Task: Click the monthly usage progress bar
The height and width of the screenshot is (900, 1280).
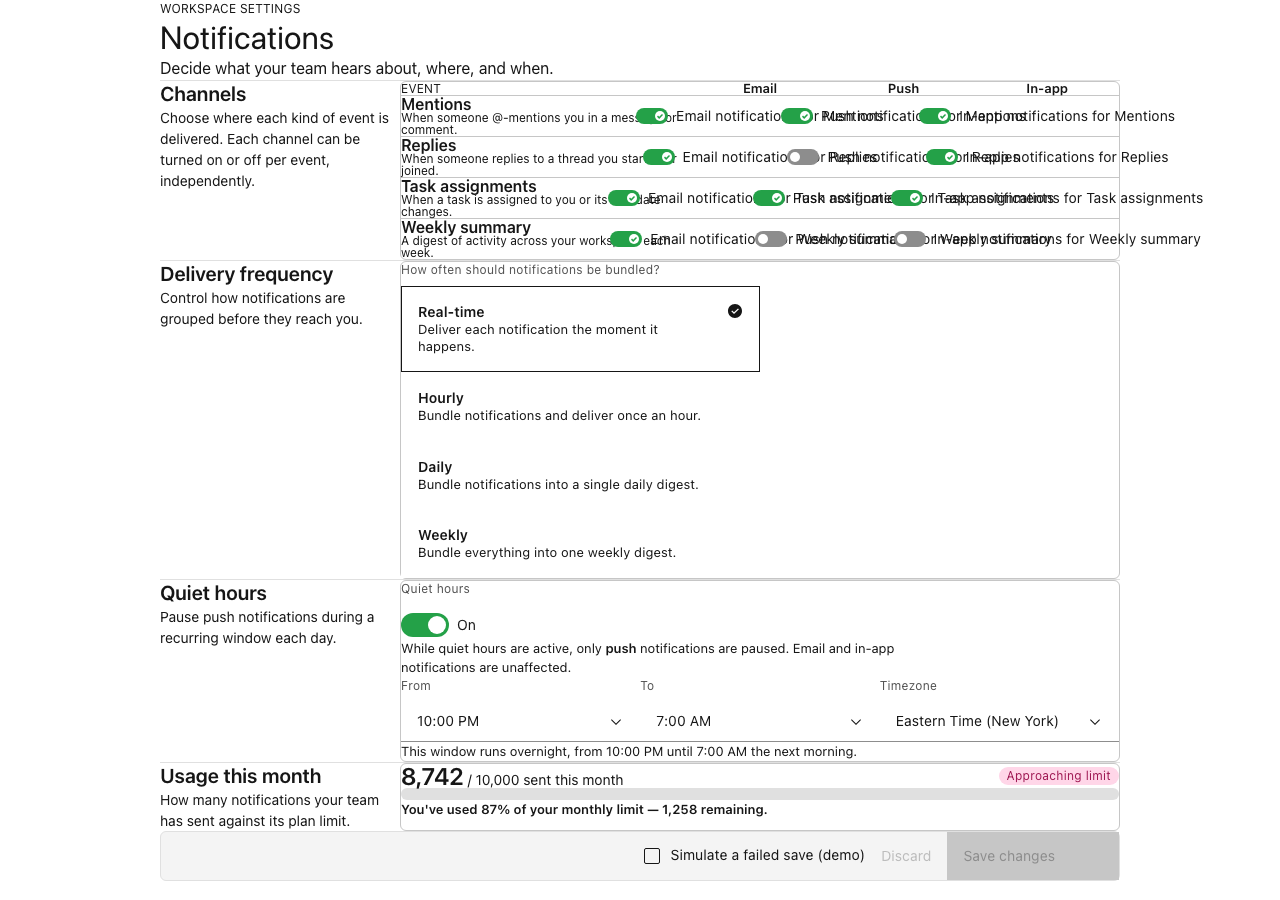Action: pyautogui.click(x=760, y=794)
